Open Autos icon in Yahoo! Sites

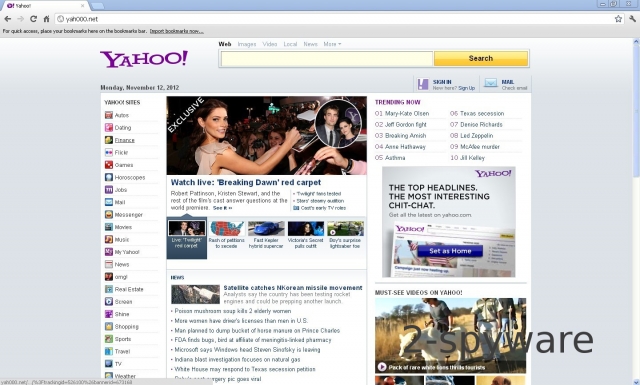click(x=109, y=115)
